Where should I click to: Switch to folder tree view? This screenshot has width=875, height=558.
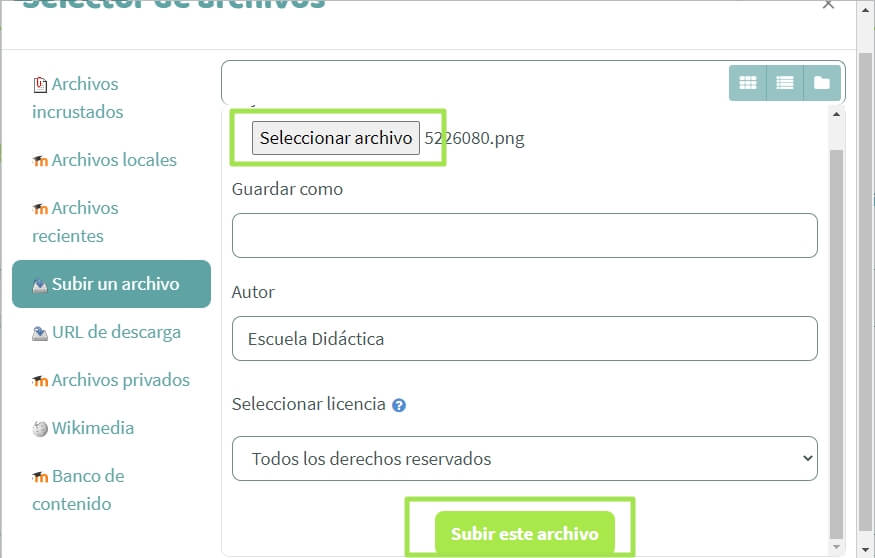click(x=822, y=83)
